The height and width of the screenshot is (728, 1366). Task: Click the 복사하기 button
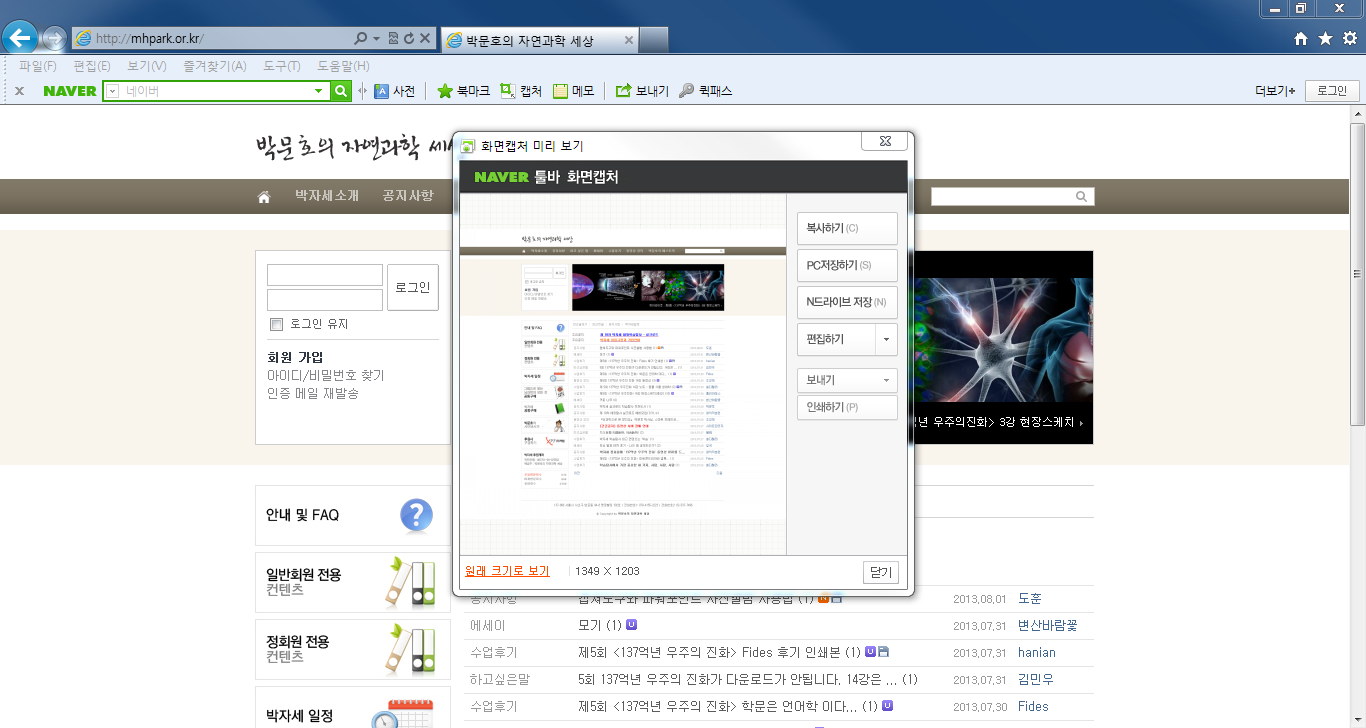pyautogui.click(x=847, y=228)
